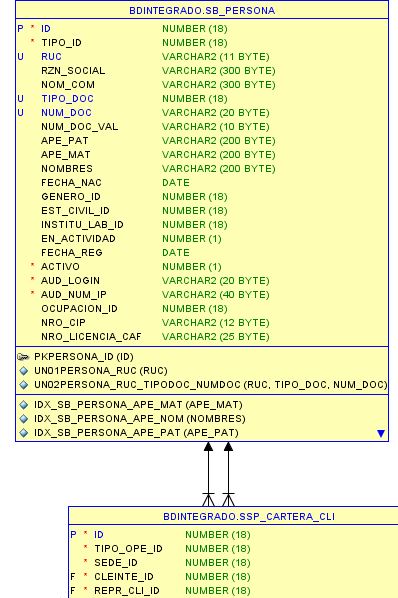Image resolution: width=398 pixels, height=598 pixels.
Task: Click the IDX_SB_PERSONA_APE_MAT index diamond icon
Action: [24, 405]
